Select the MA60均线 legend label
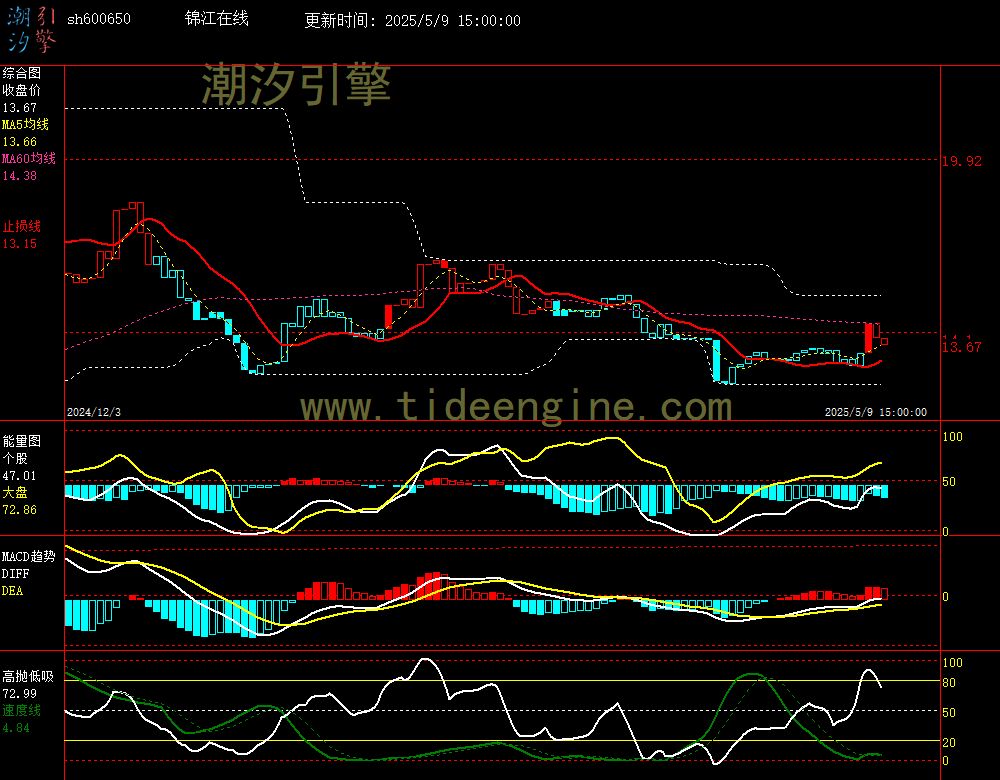The height and width of the screenshot is (780, 1000). (x=29, y=158)
